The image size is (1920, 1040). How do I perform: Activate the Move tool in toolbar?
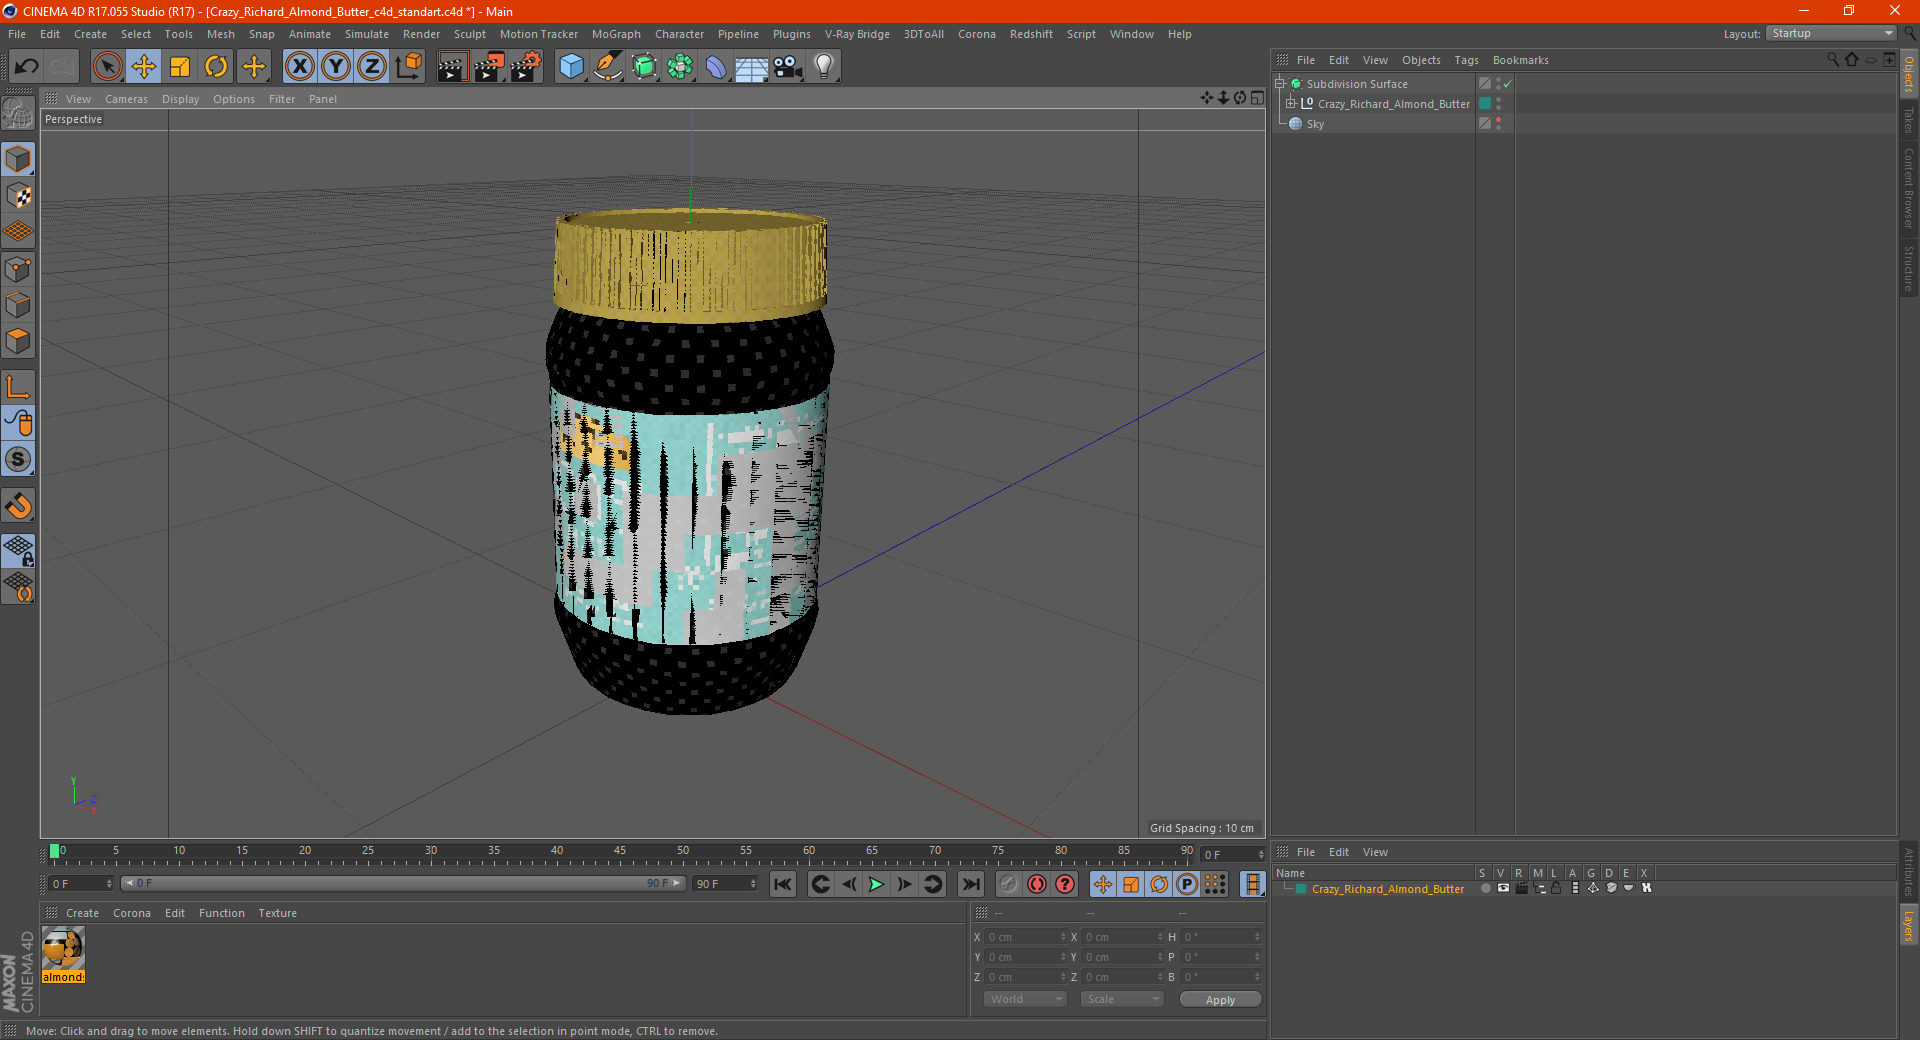click(144, 67)
